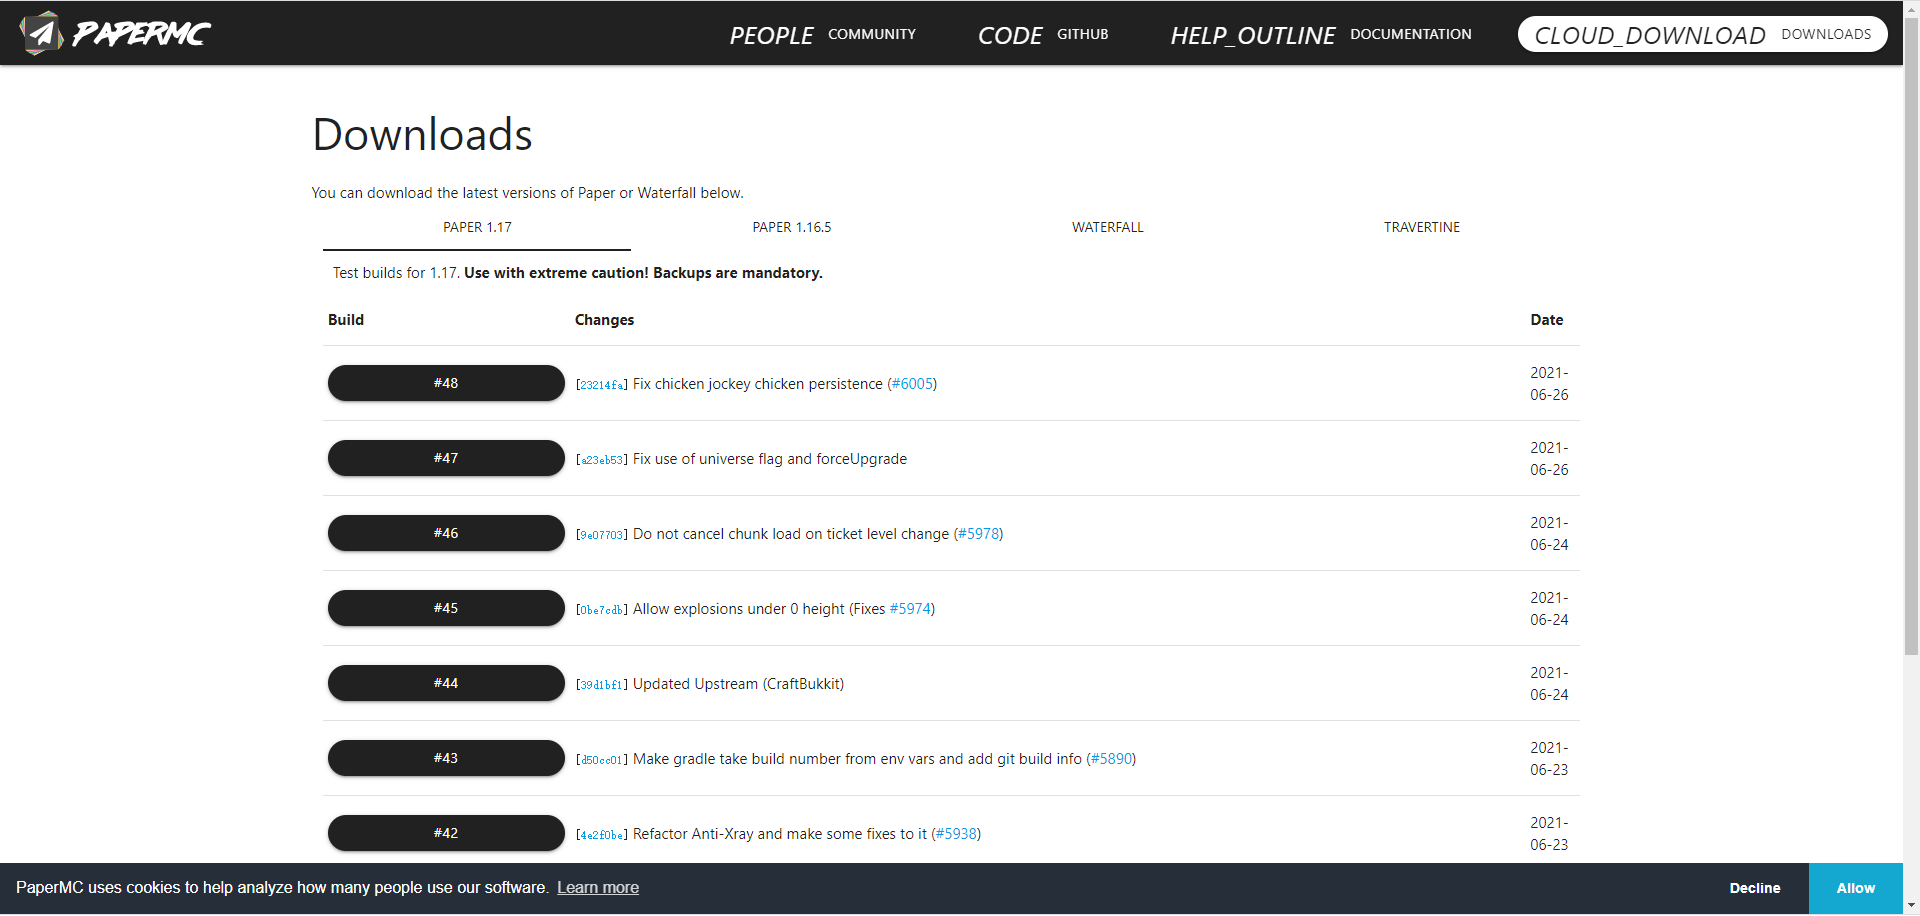Click the "Use with extreme caution!" warning text
Viewport: 1920px width, 916px height.
[643, 273]
